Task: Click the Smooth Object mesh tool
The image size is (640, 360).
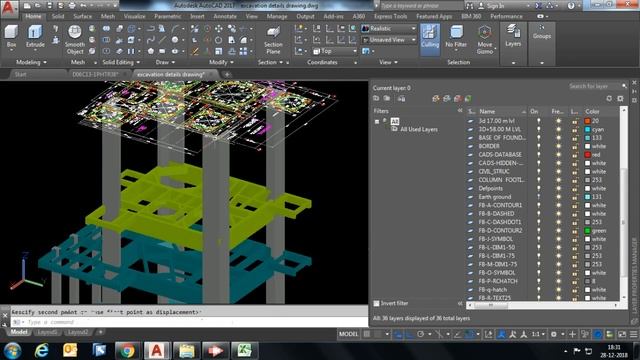Action: (x=75, y=40)
